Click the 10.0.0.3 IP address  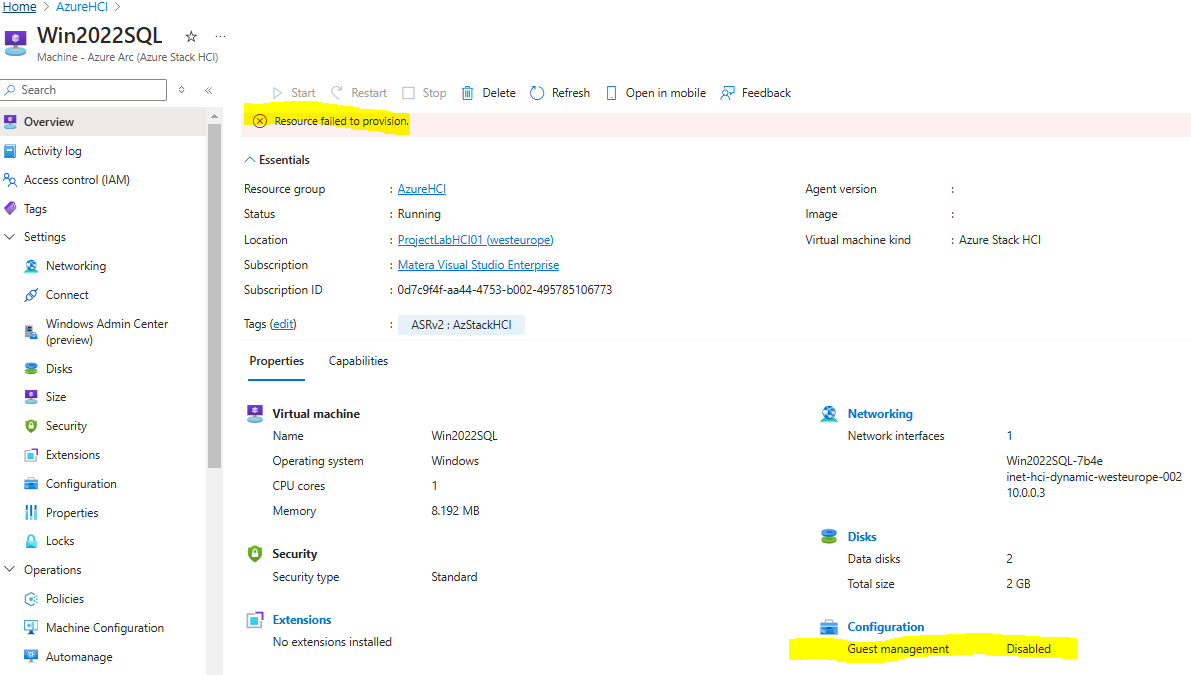tap(1025, 493)
